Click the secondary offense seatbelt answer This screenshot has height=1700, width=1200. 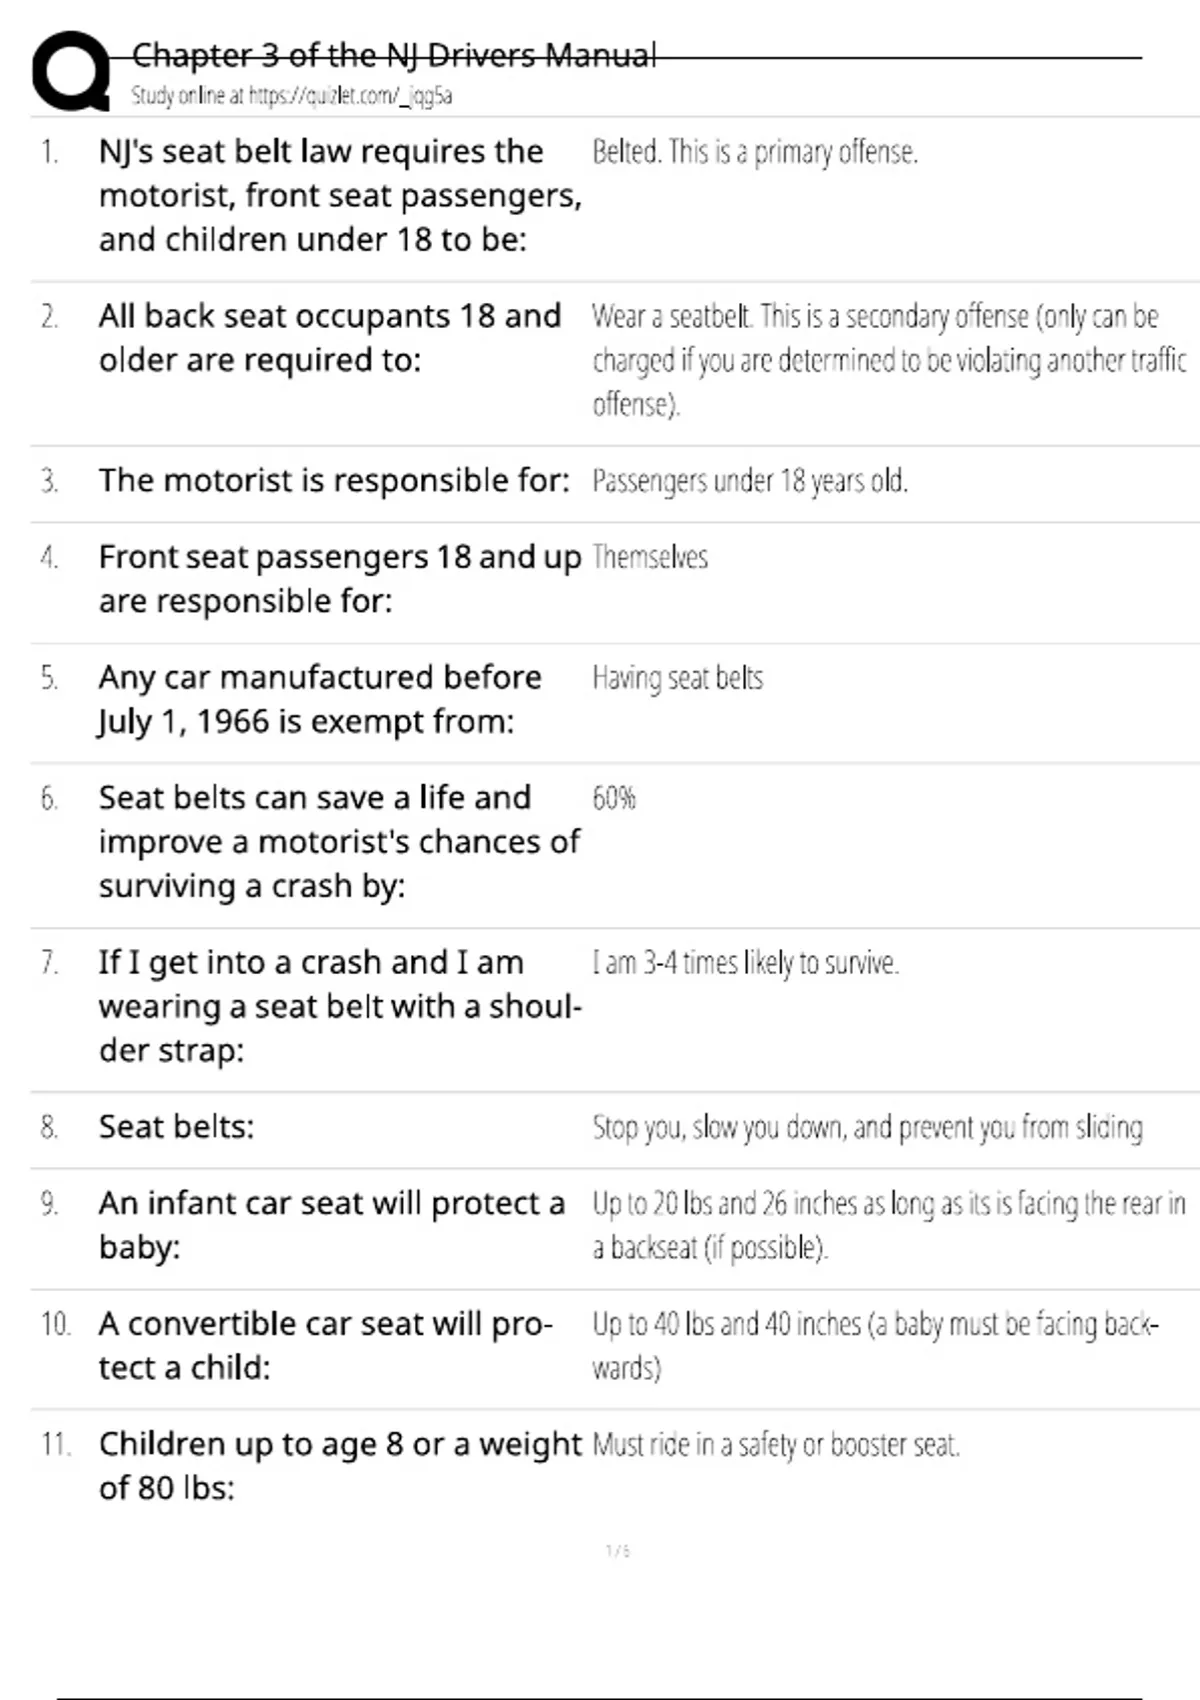click(888, 360)
